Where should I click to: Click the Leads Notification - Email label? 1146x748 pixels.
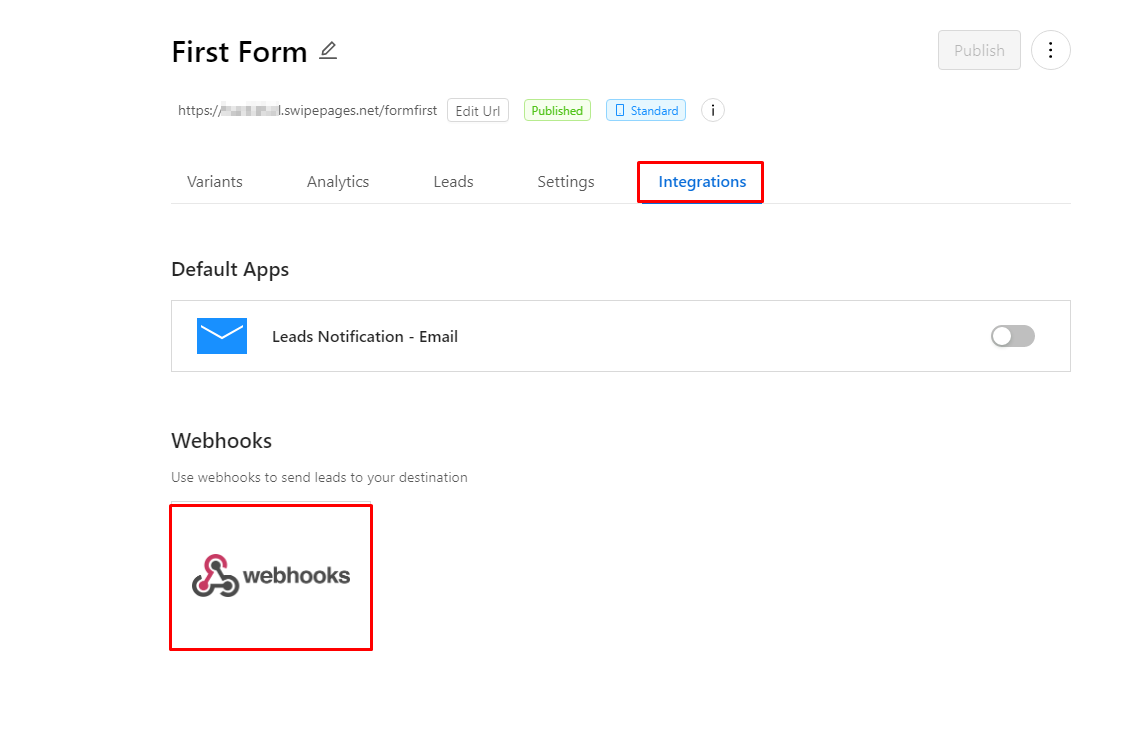coord(365,336)
